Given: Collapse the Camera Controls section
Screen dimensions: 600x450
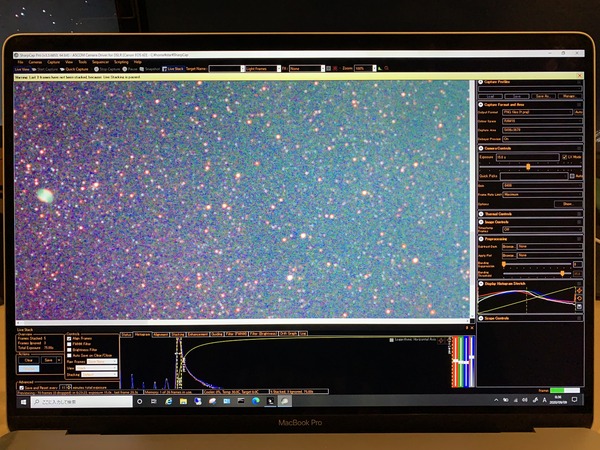Looking at the screenshot, I should pos(481,148).
